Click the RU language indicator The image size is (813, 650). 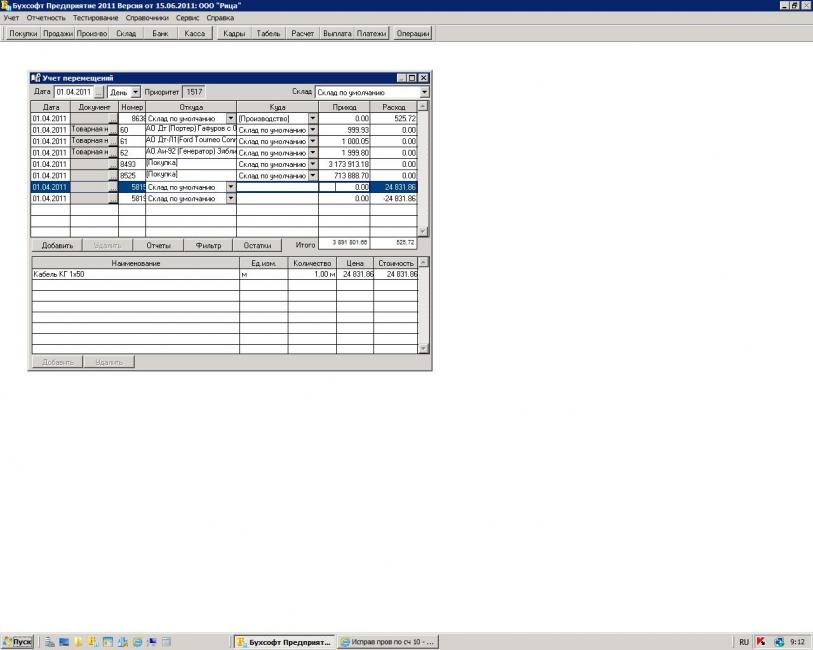[x=743, y=641]
